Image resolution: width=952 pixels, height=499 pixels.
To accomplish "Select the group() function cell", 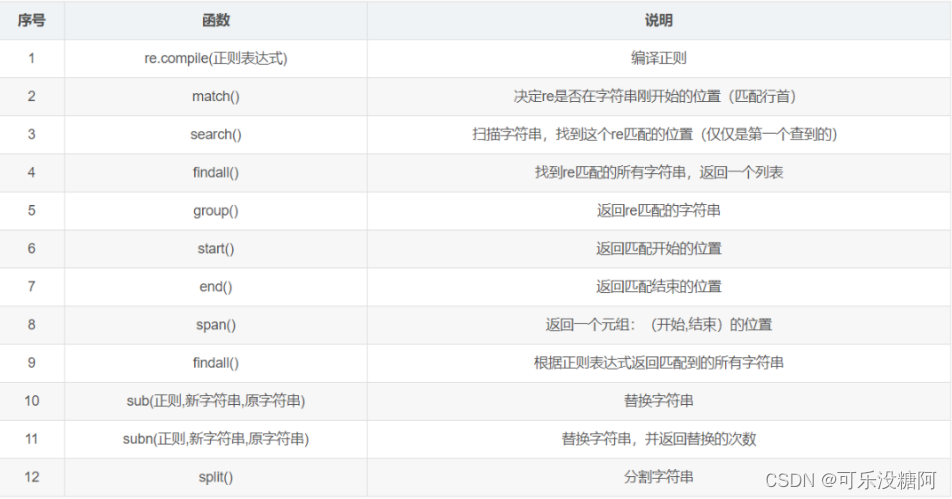I will tap(216, 211).
